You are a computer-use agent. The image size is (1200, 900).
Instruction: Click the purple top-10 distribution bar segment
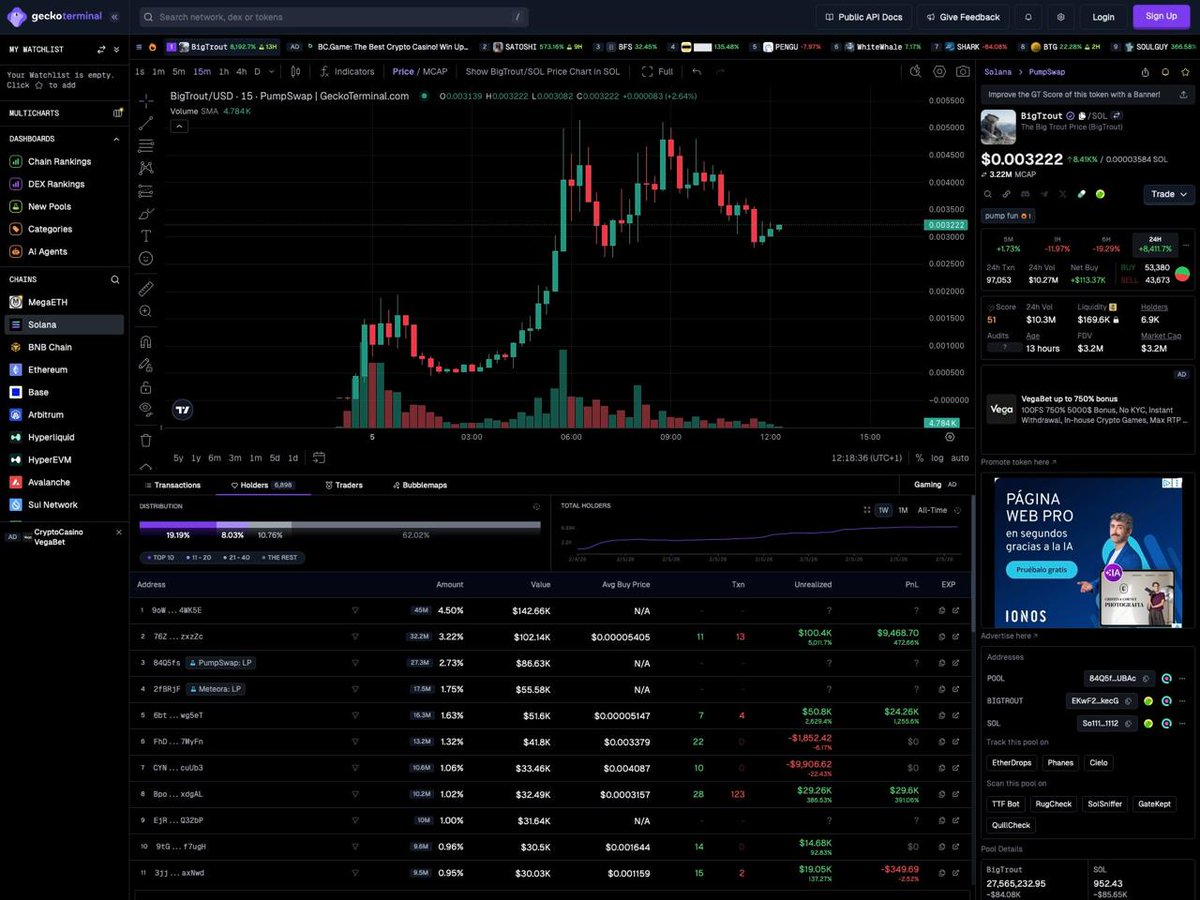178,524
